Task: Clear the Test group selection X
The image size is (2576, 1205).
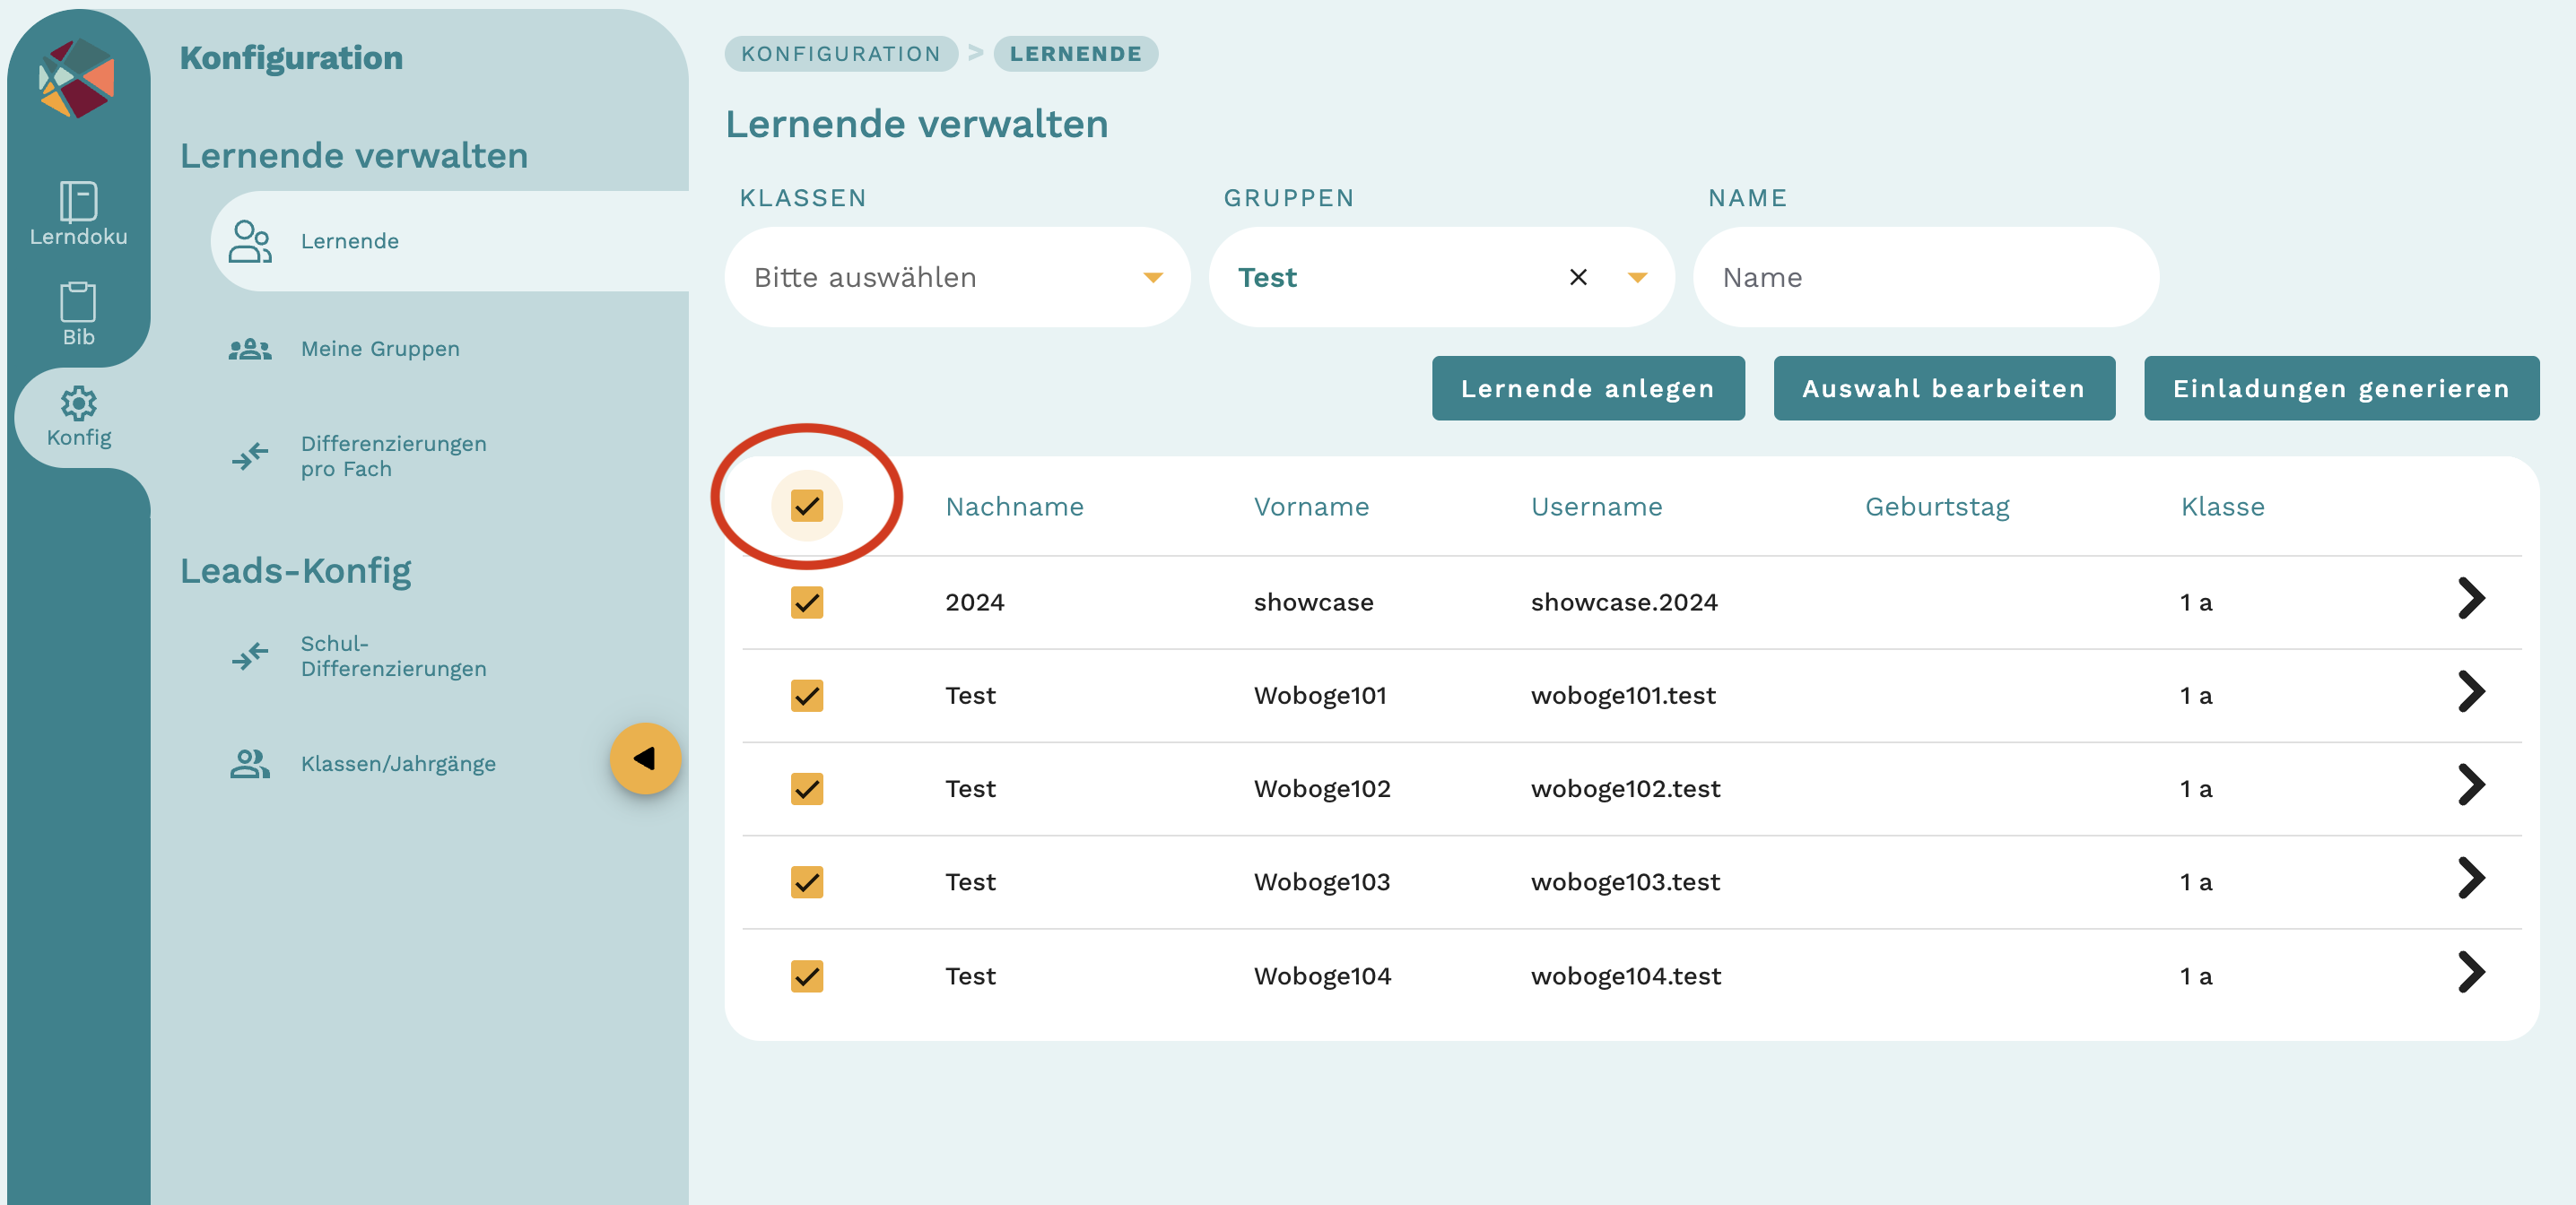Action: [1578, 277]
